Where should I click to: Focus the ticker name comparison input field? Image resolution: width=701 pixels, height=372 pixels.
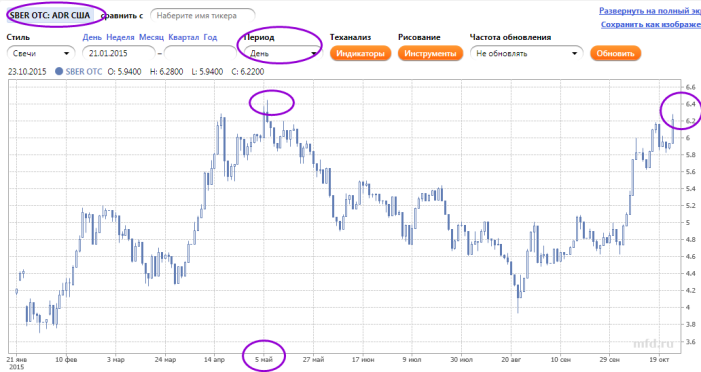pos(203,16)
